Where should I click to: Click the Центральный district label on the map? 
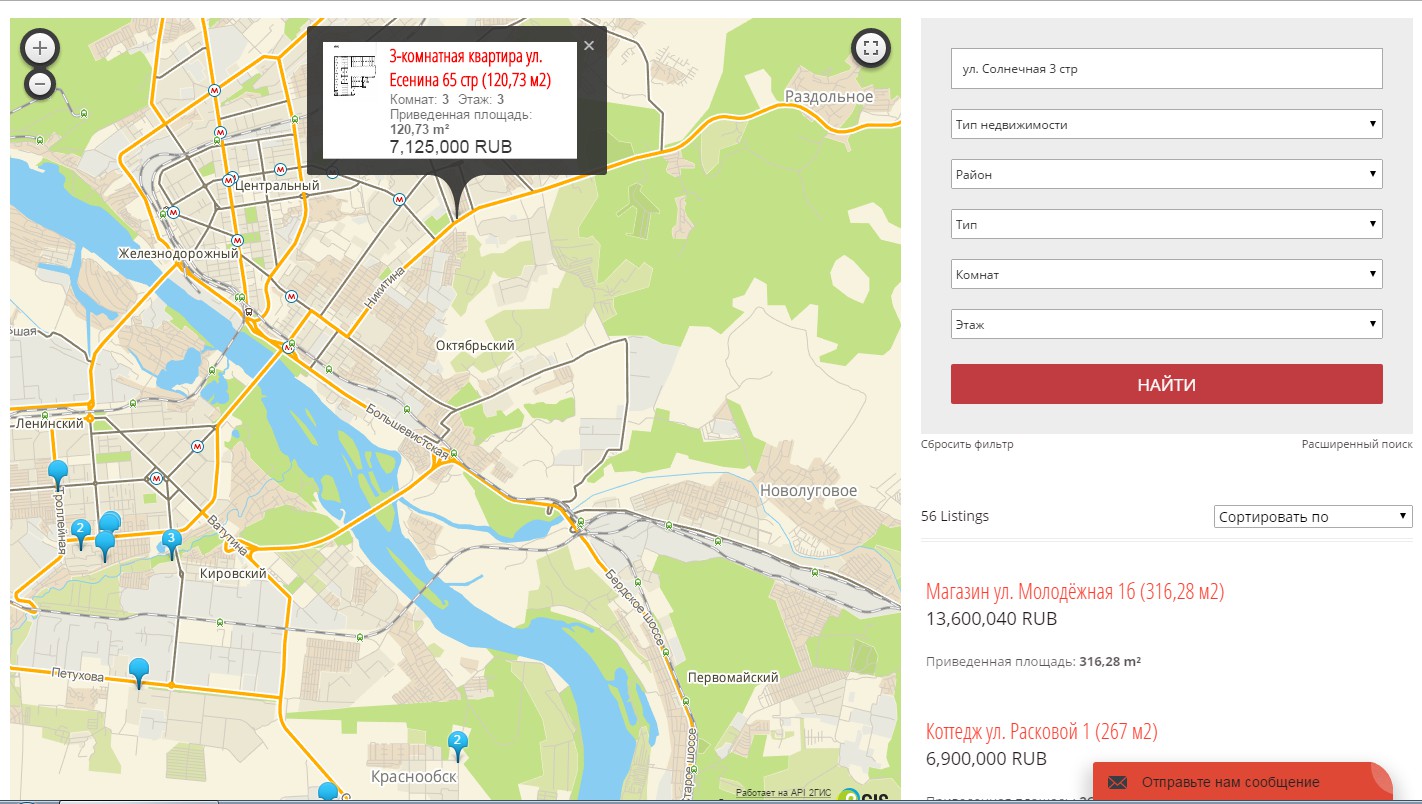click(277, 186)
